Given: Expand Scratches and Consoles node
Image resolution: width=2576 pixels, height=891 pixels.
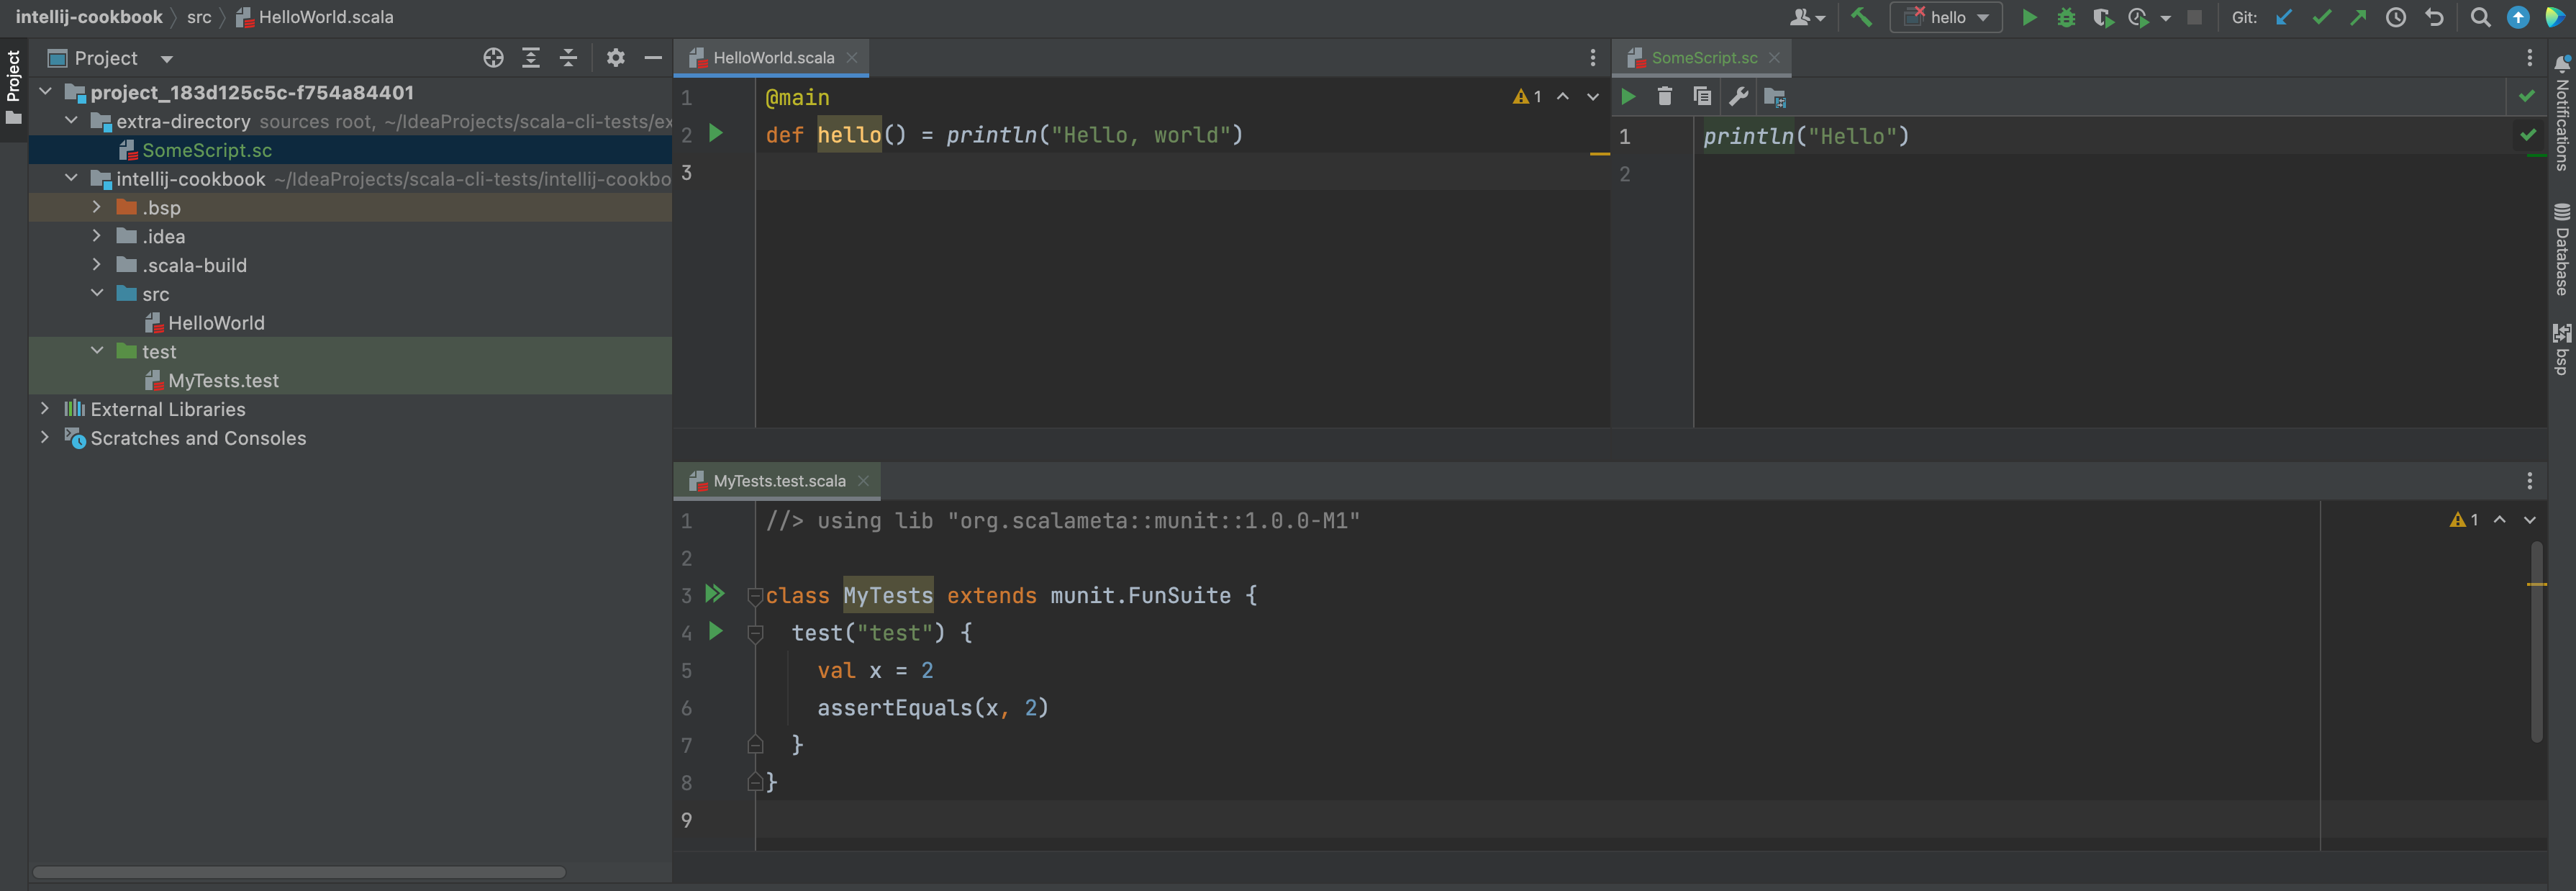Looking at the screenshot, I should click(45, 437).
